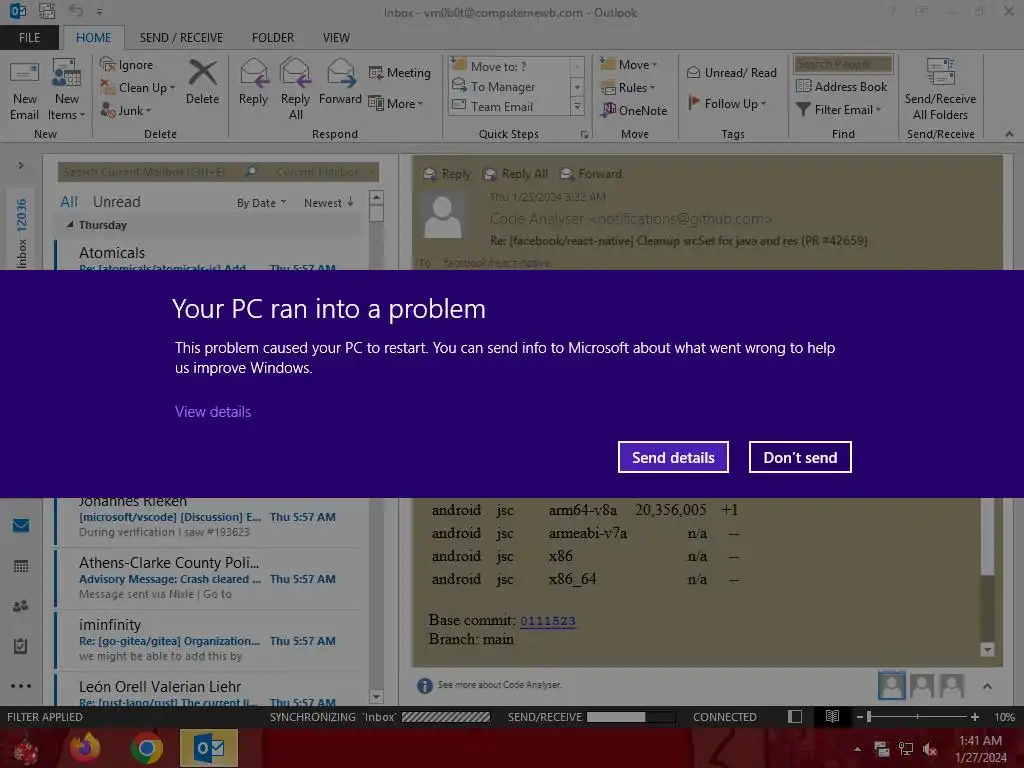Select the HOME ribbon tab
This screenshot has width=1024, height=768.
(x=93, y=38)
